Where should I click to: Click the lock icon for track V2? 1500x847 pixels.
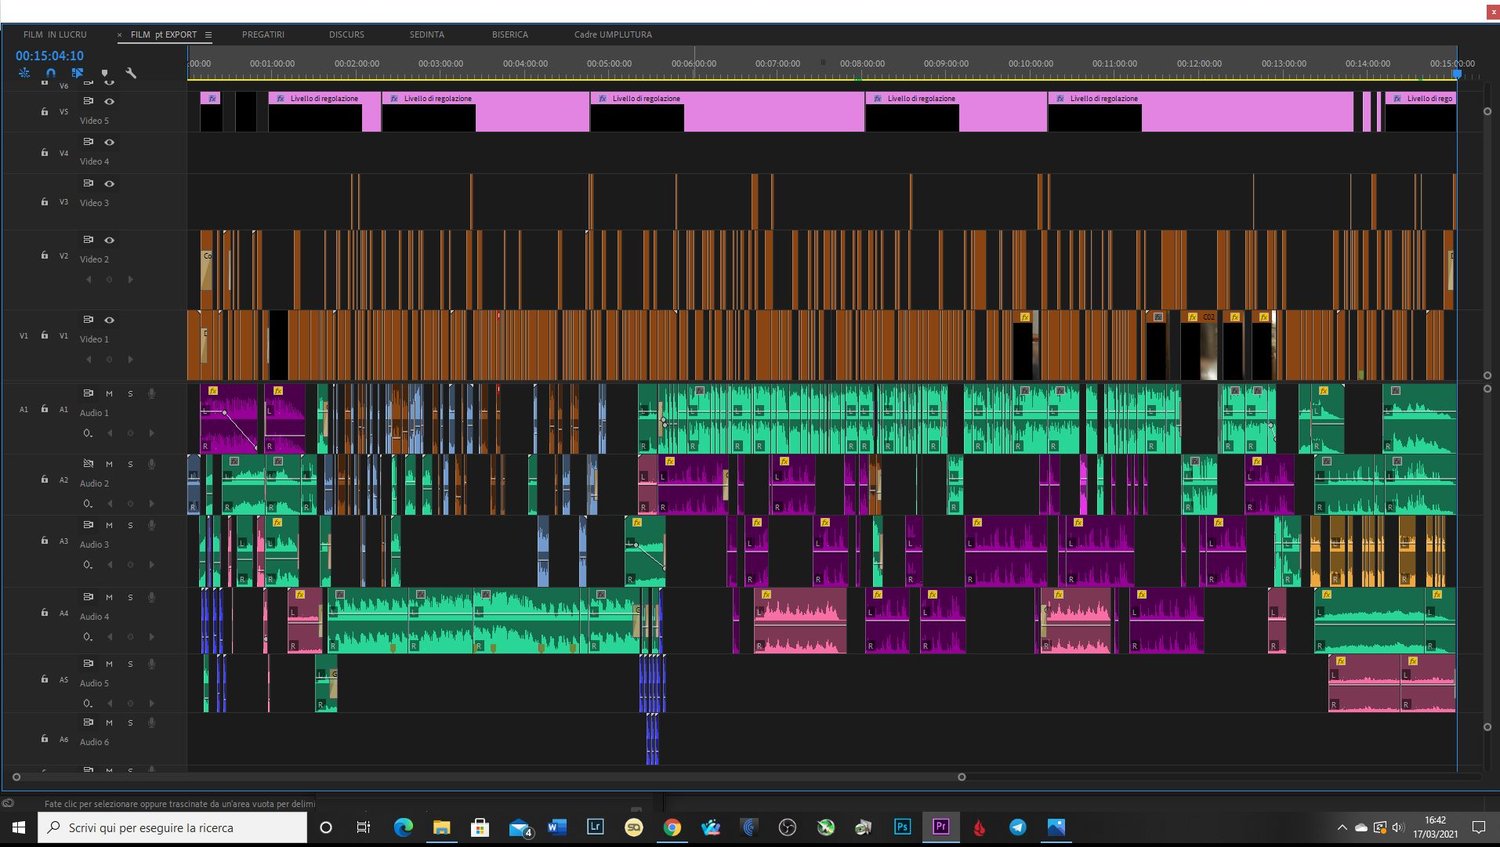point(44,256)
